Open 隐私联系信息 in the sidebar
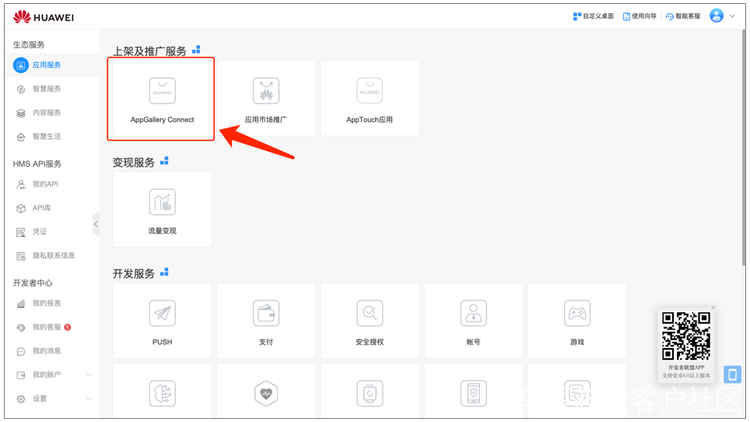 tap(53, 256)
